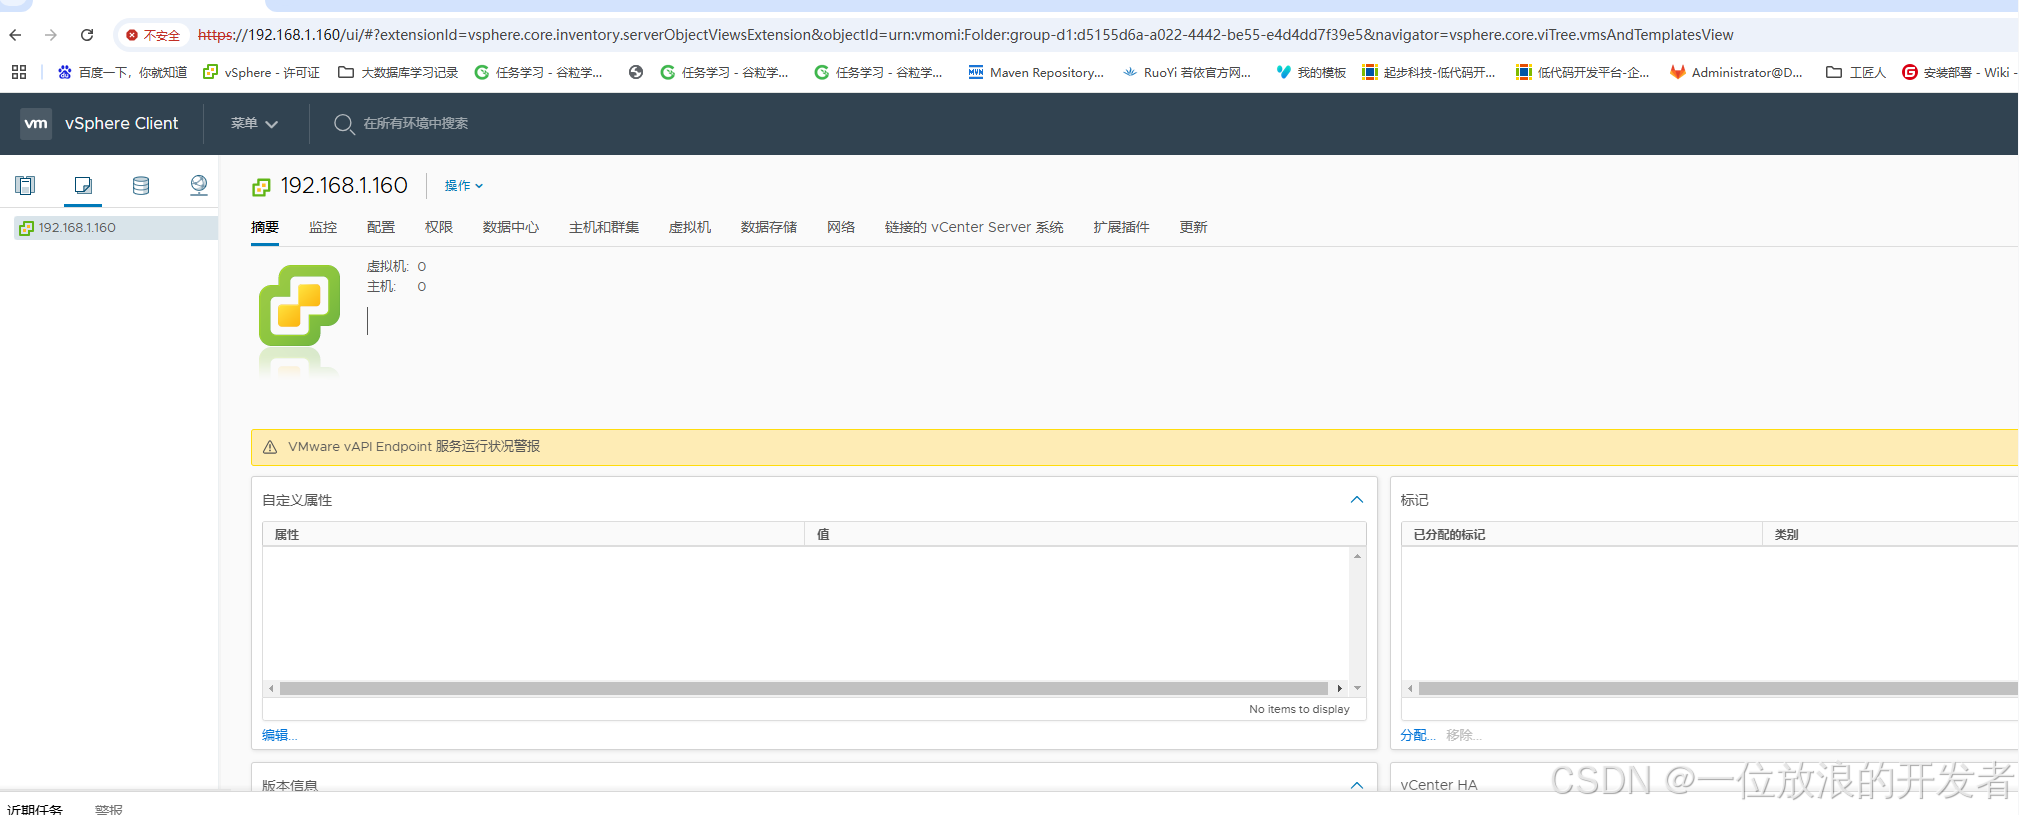Click the search magnifier icon
This screenshot has width=2019, height=815.
344,124
